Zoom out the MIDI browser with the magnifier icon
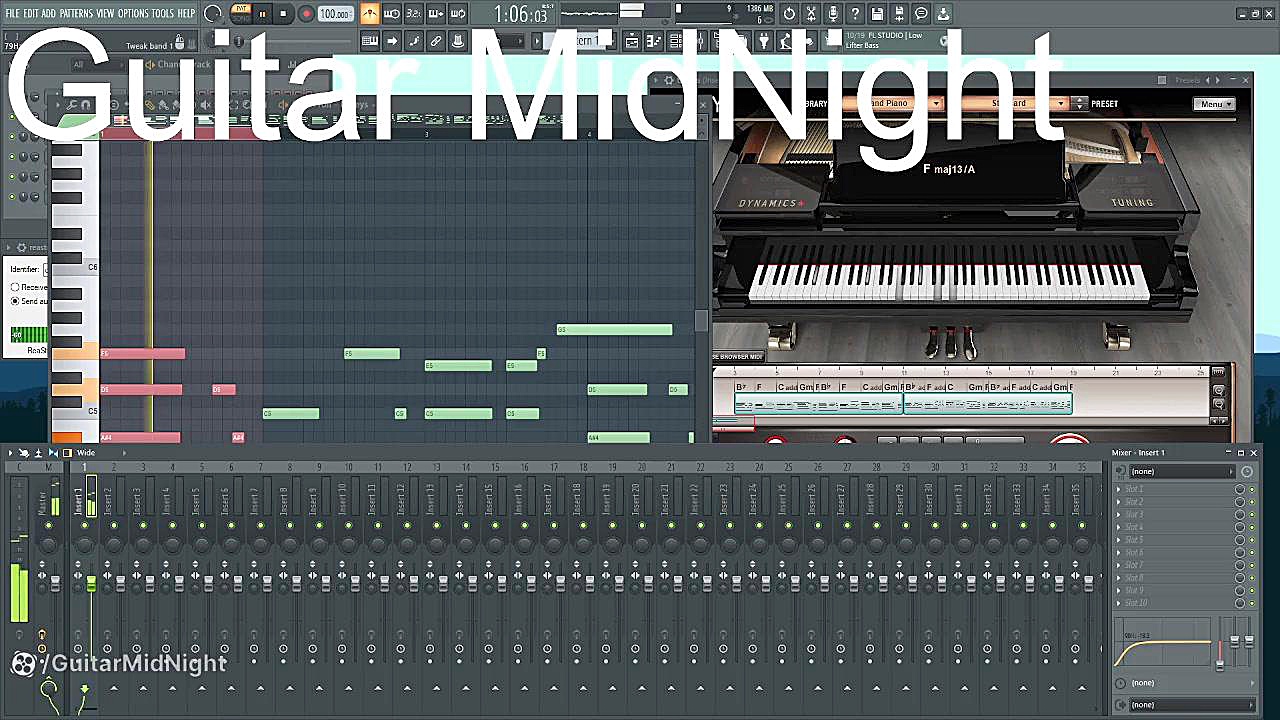1280x720 pixels. point(1218,405)
